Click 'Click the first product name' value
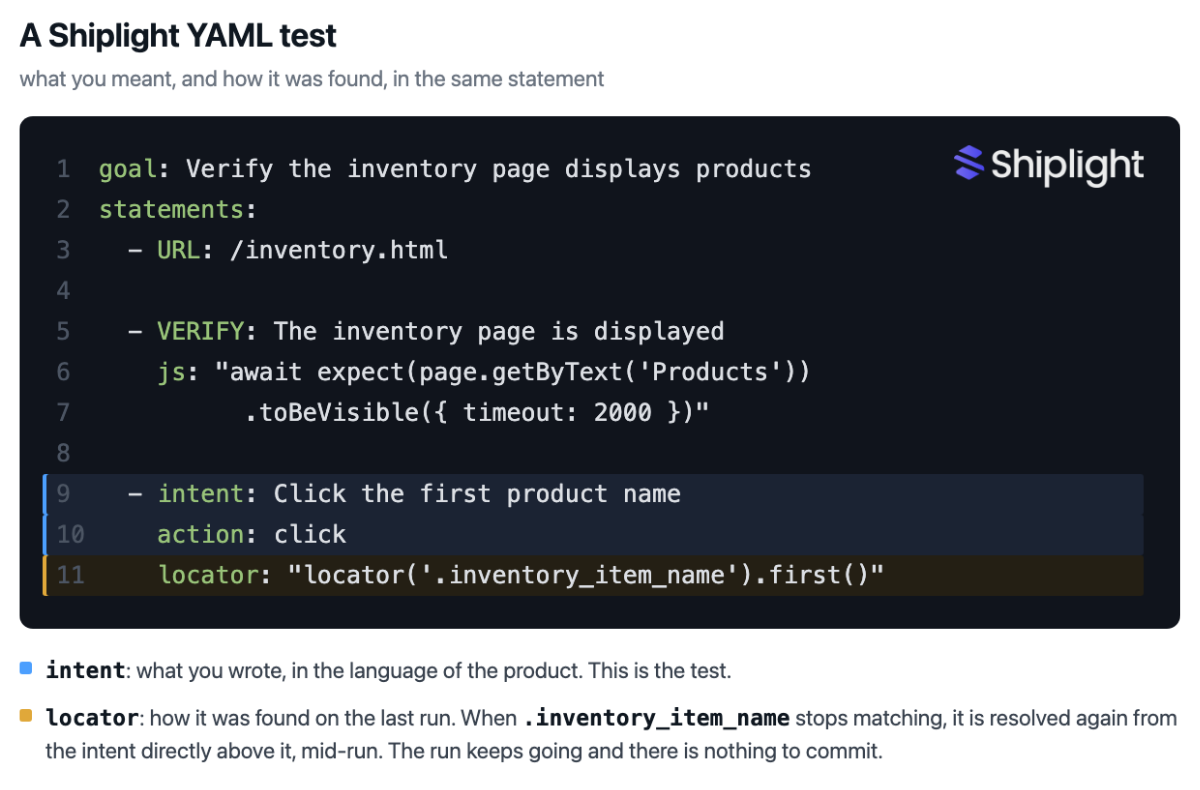Image resolution: width=1200 pixels, height=790 pixels. tap(477, 494)
